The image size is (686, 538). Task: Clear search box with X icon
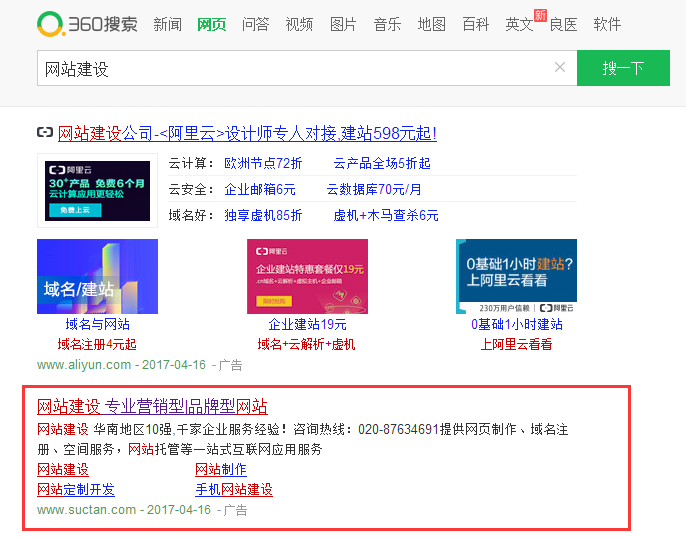pyautogui.click(x=560, y=68)
